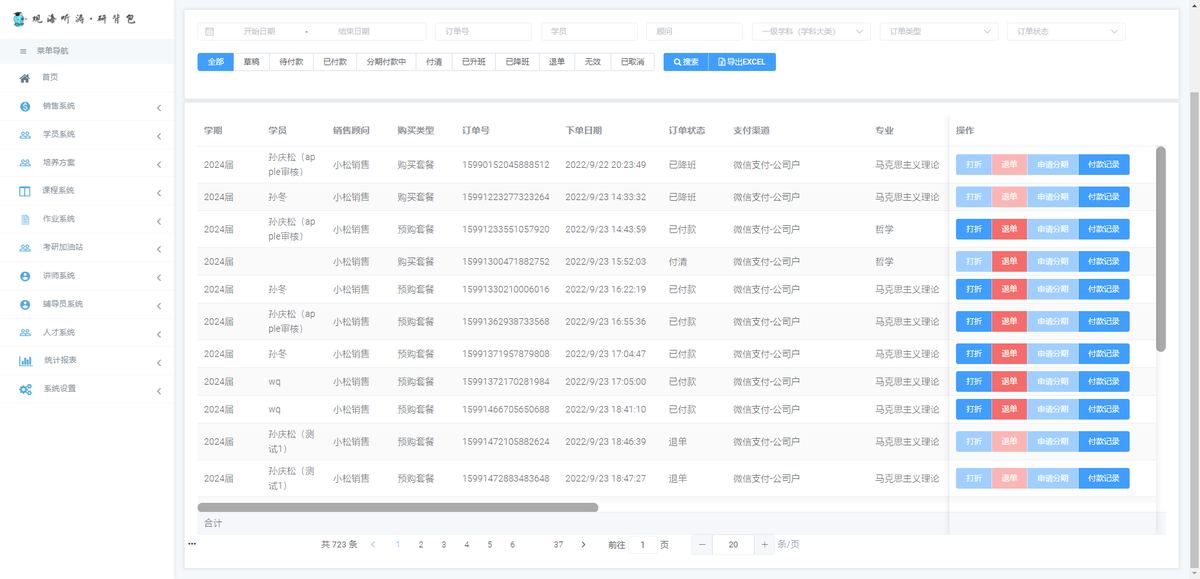The height and width of the screenshot is (579, 1200).
Task: Click the 顾问 filter input field
Action: (694, 32)
